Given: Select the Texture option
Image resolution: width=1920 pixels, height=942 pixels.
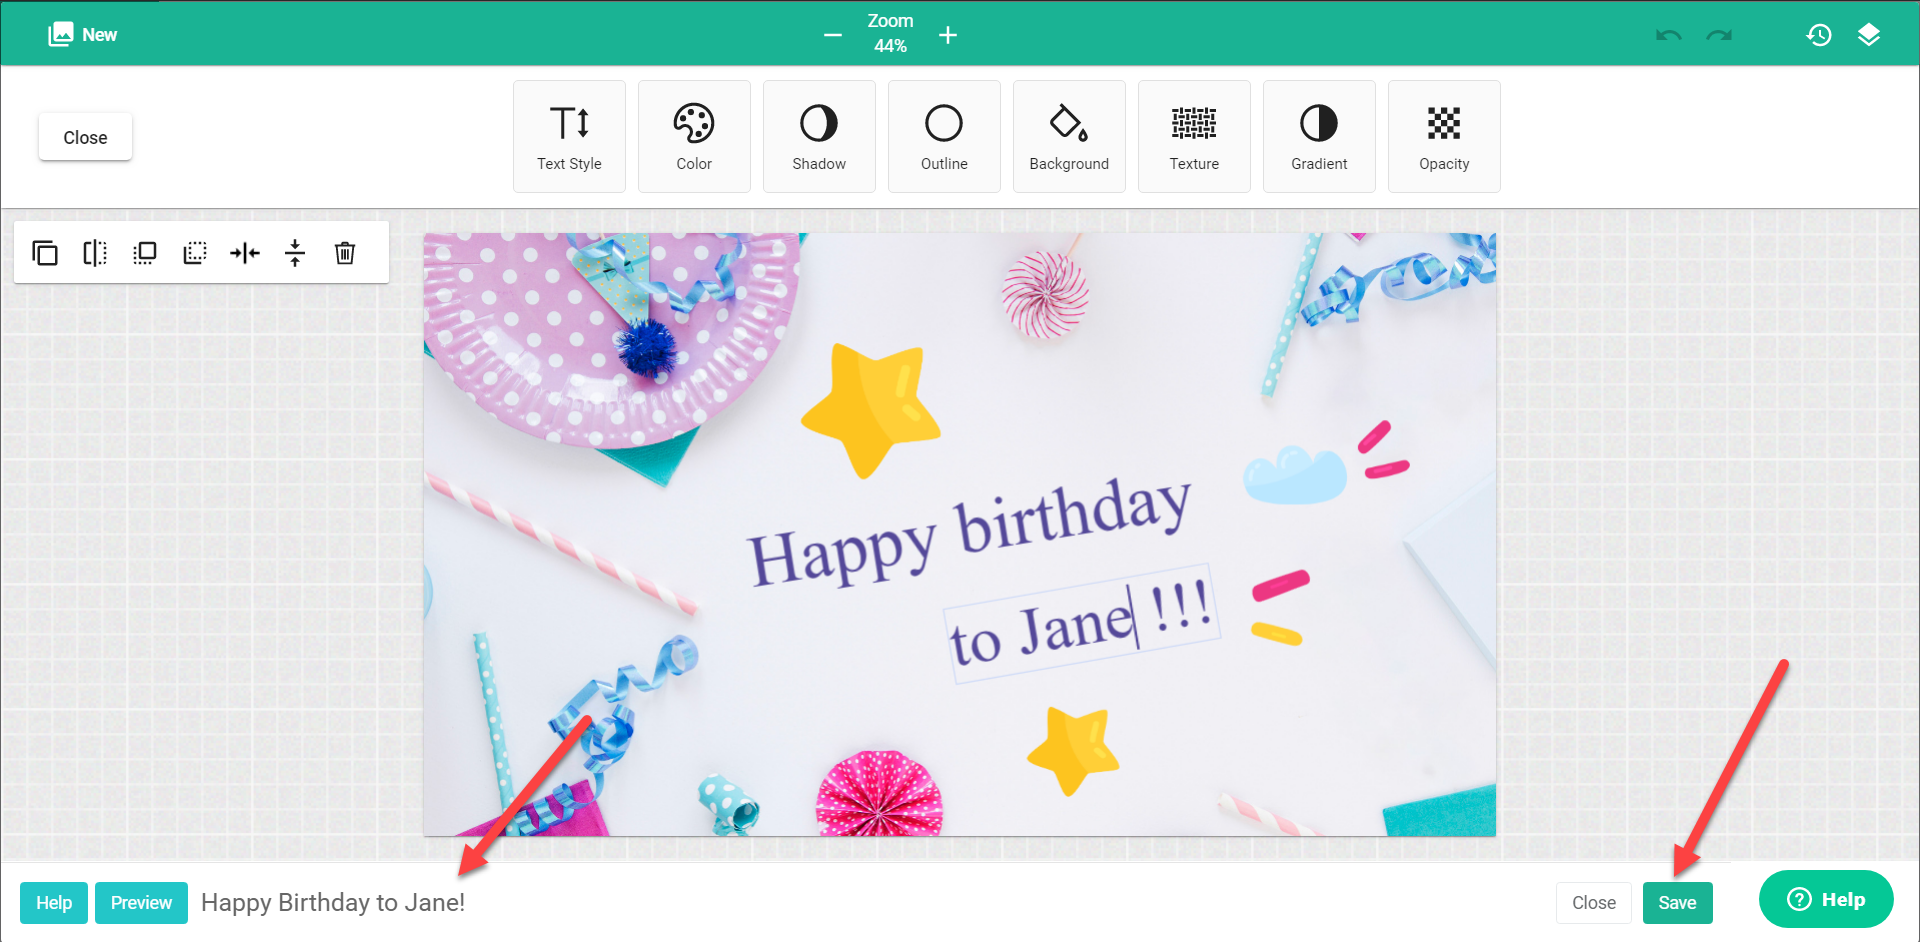Looking at the screenshot, I should [1194, 136].
